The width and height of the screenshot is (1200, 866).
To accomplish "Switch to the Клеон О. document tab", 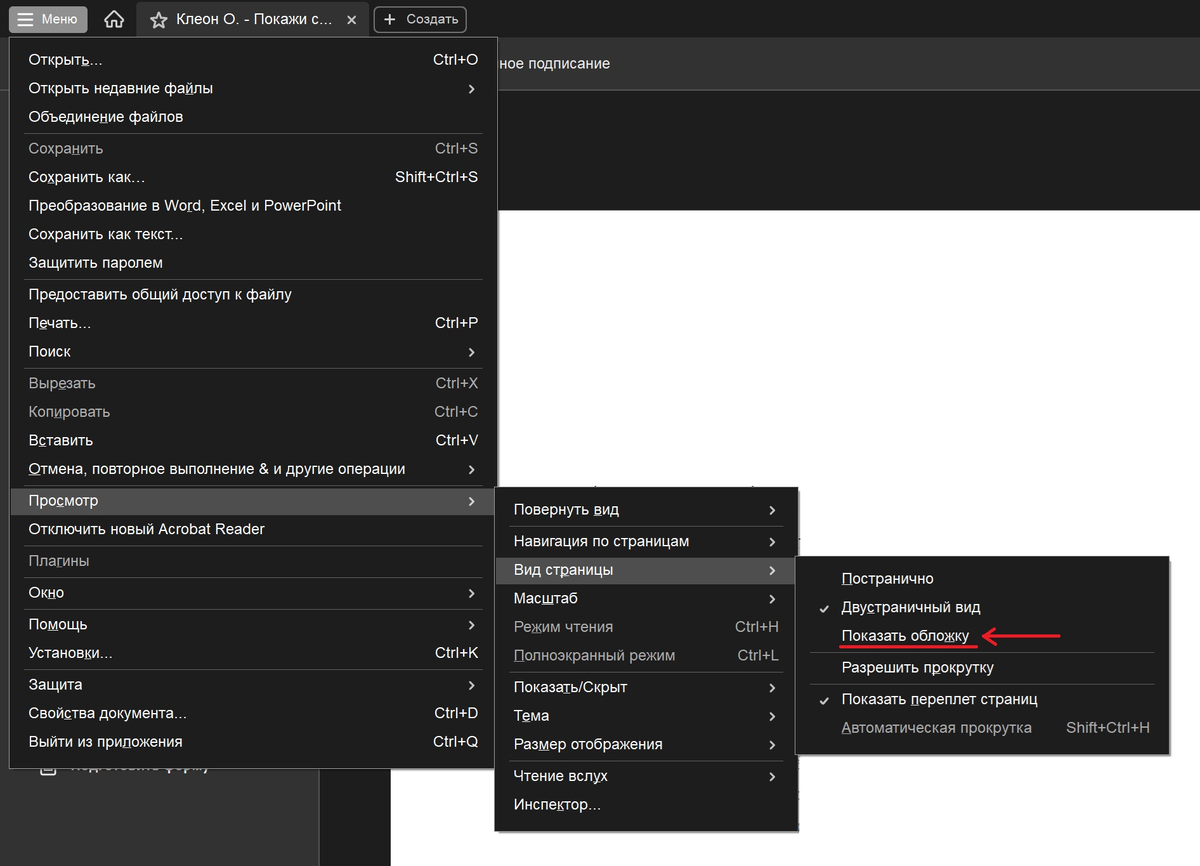I will [x=252, y=20].
